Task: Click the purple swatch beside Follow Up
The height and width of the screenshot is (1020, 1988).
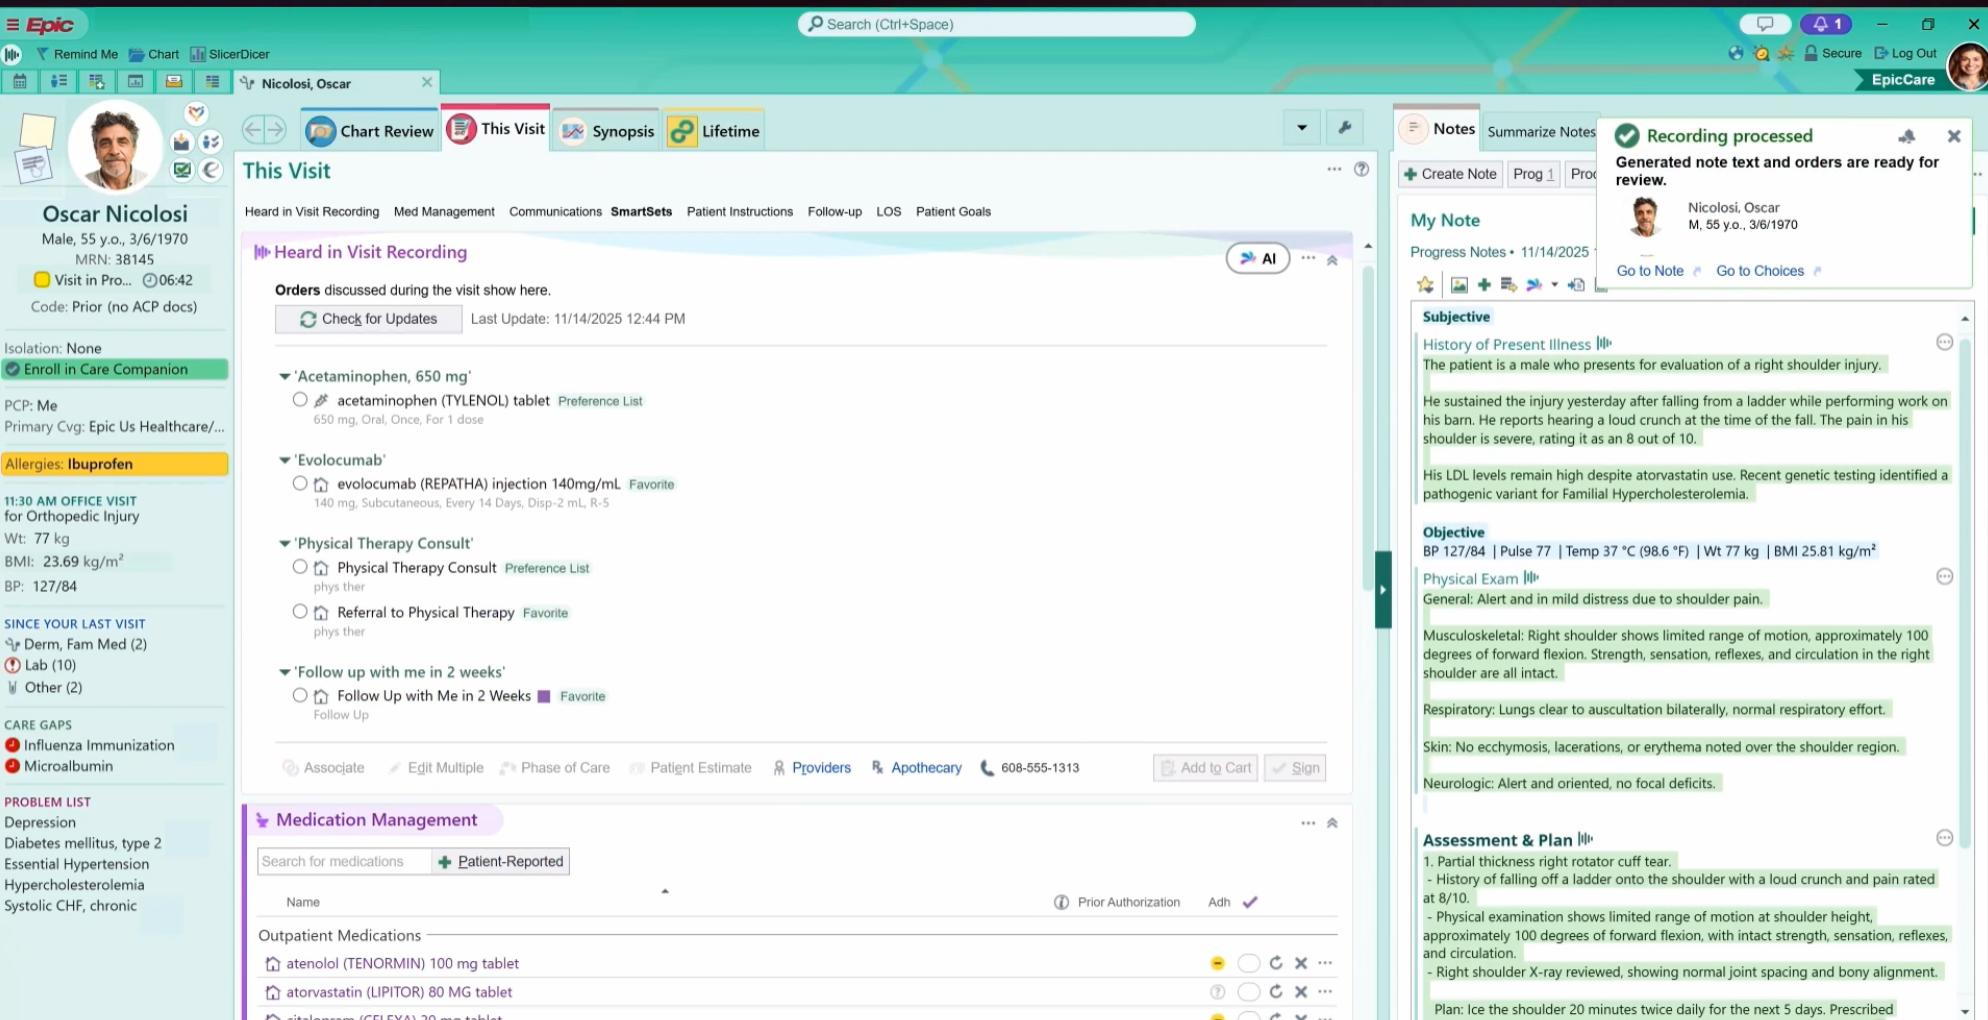Action: coord(544,697)
